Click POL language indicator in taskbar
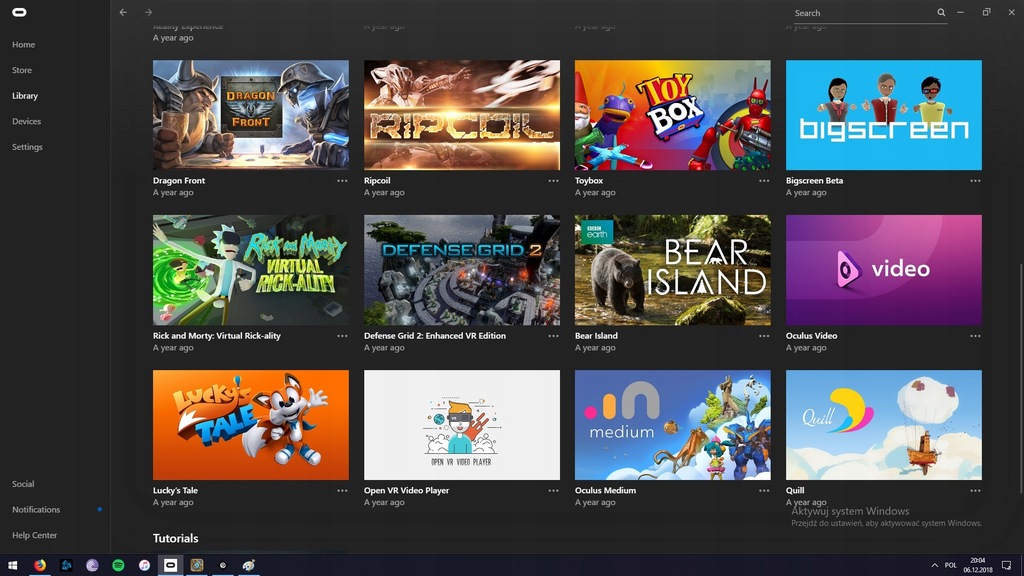The image size is (1024, 576). (951, 566)
